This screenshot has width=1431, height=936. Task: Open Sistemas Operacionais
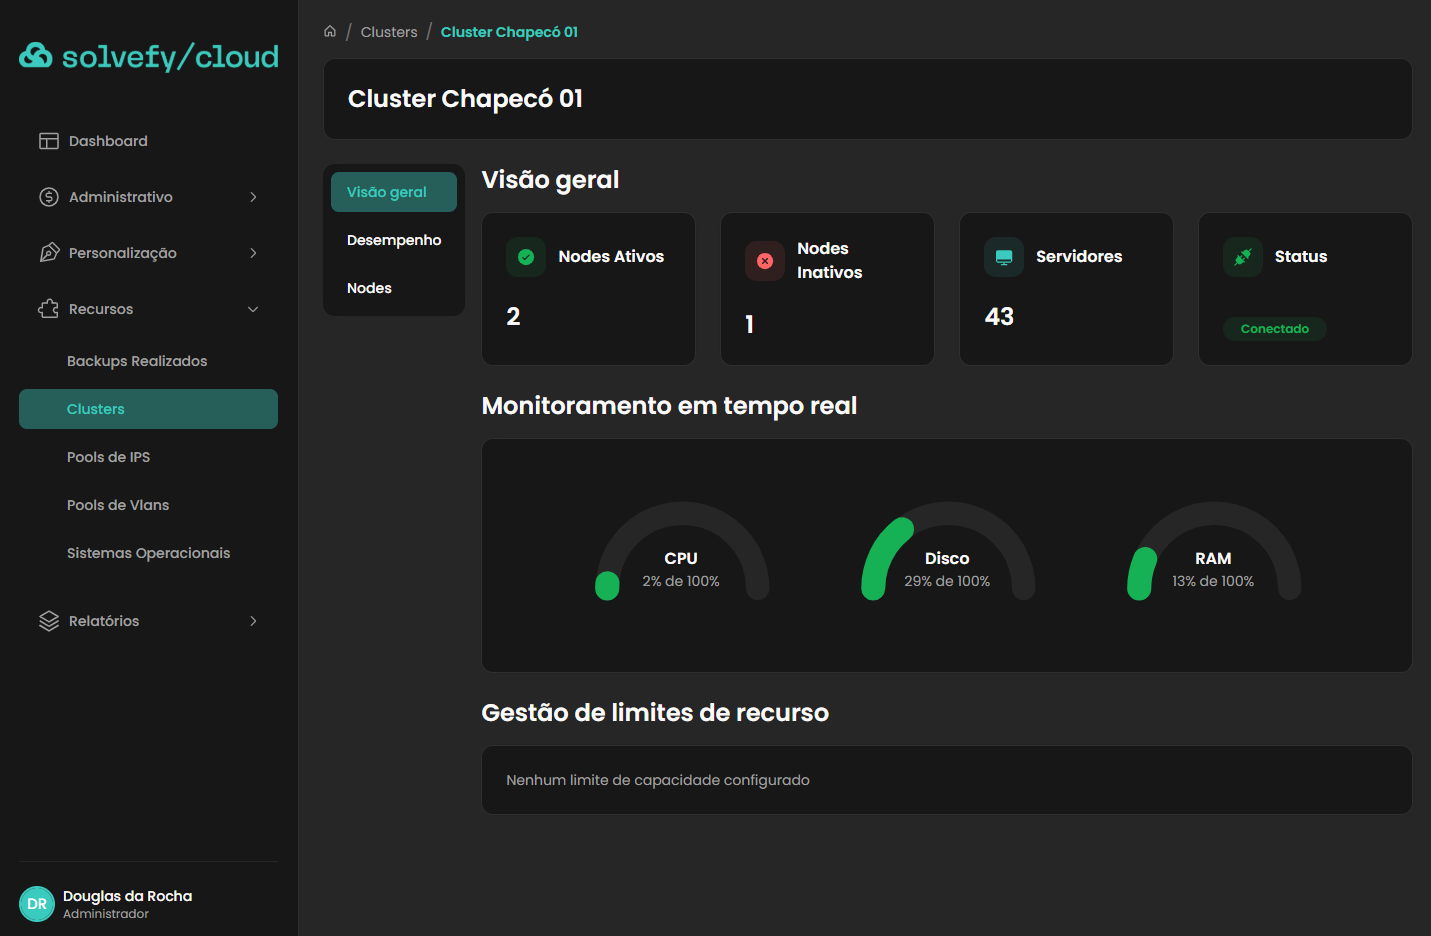[148, 553]
